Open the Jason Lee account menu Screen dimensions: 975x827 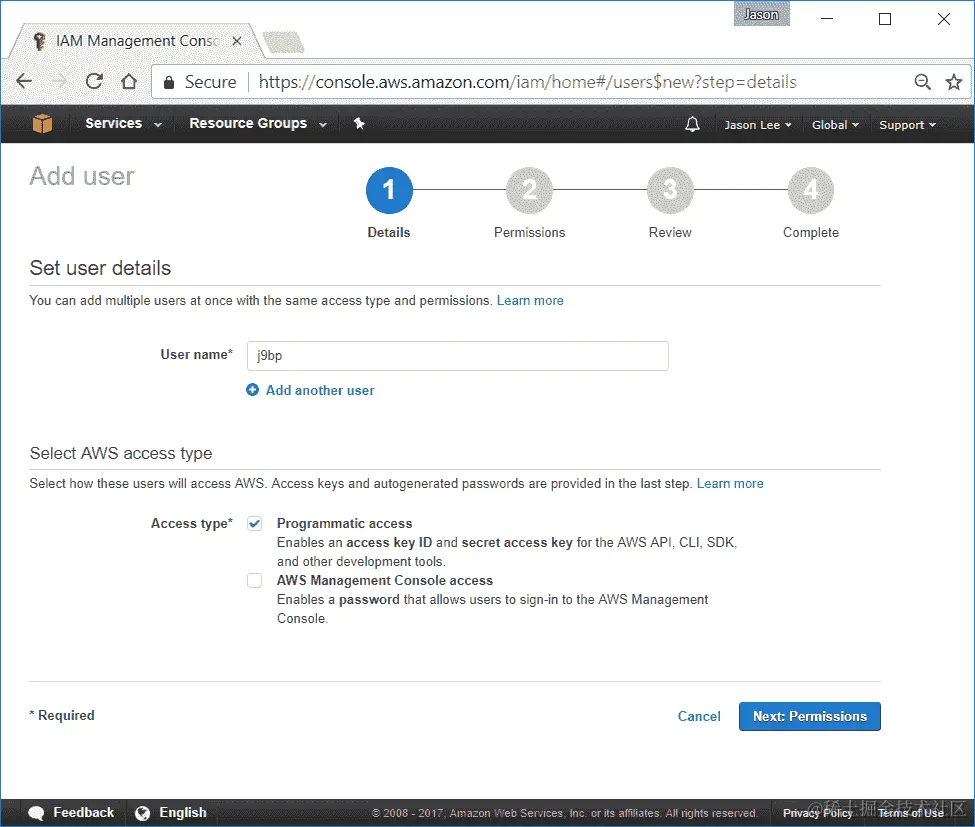click(757, 125)
